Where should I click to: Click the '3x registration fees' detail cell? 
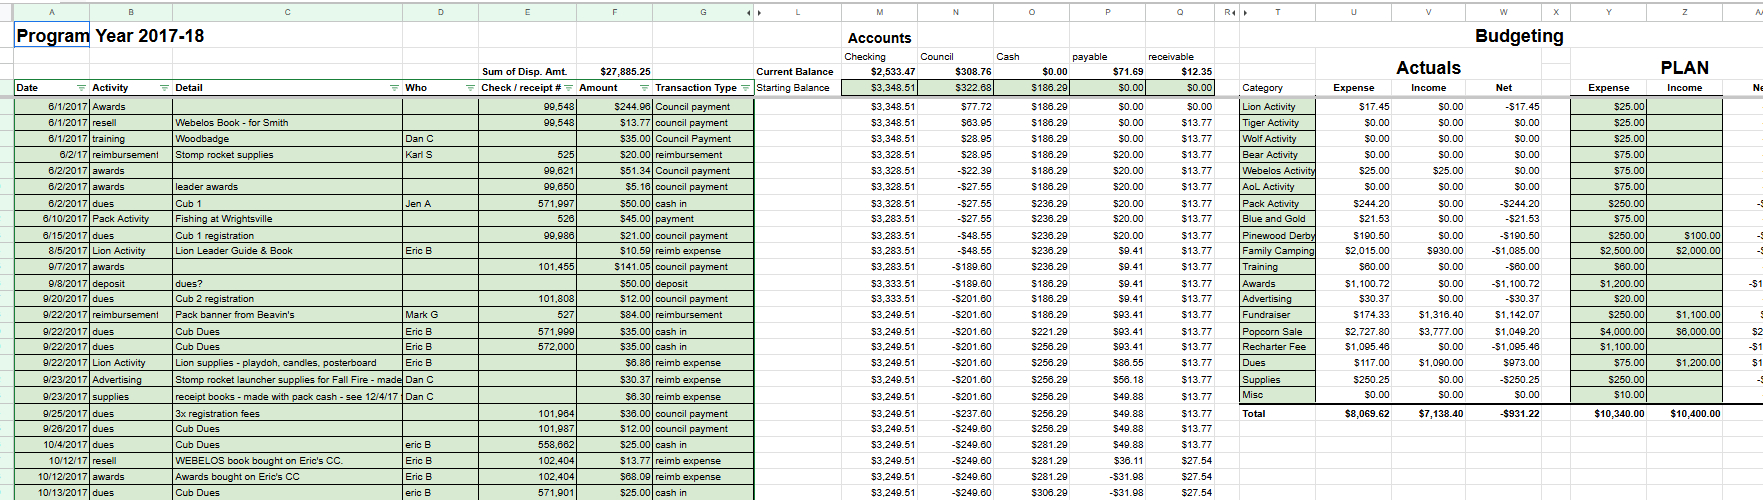point(288,413)
